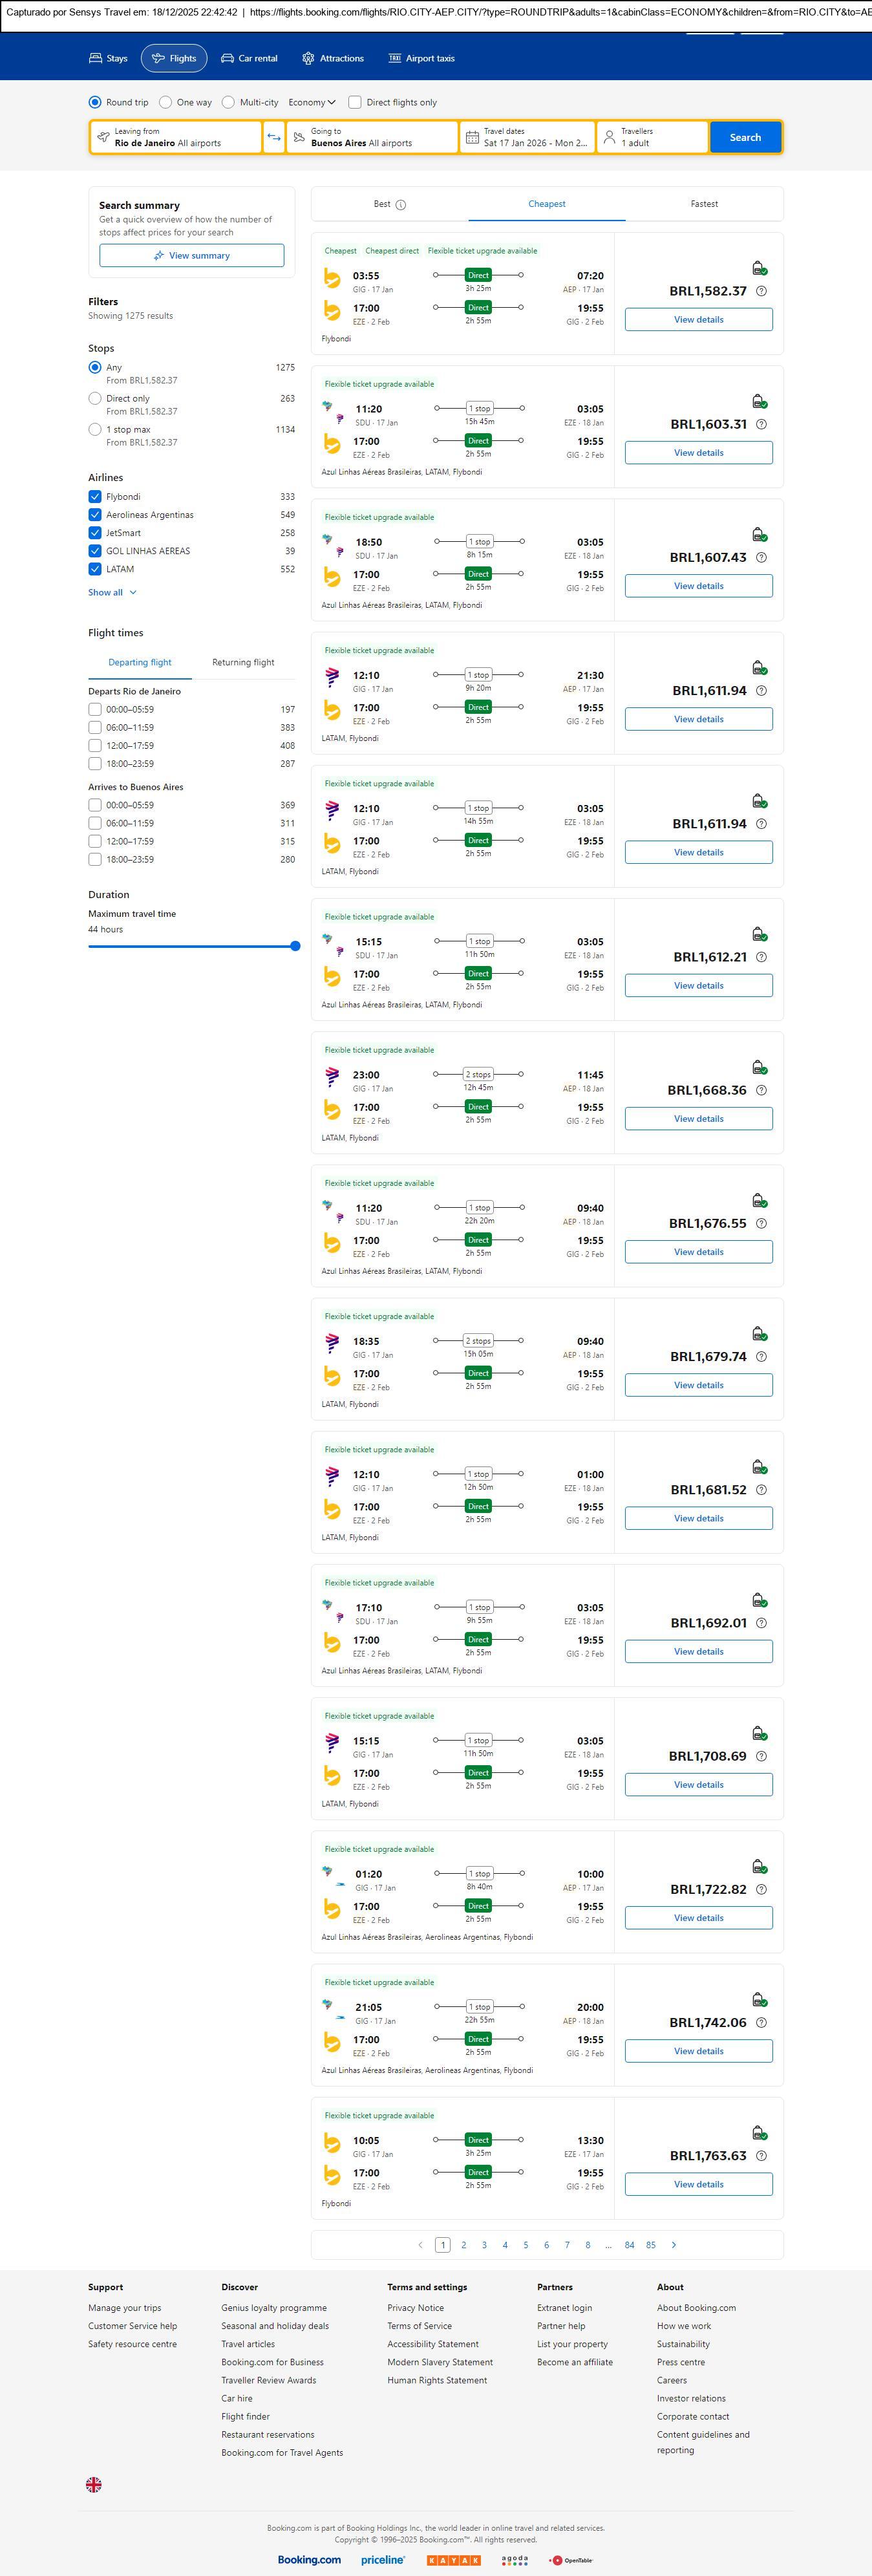Viewport: 872px width, 2576px height.
Task: Click the info icon beside Best tab
Action: click(401, 205)
